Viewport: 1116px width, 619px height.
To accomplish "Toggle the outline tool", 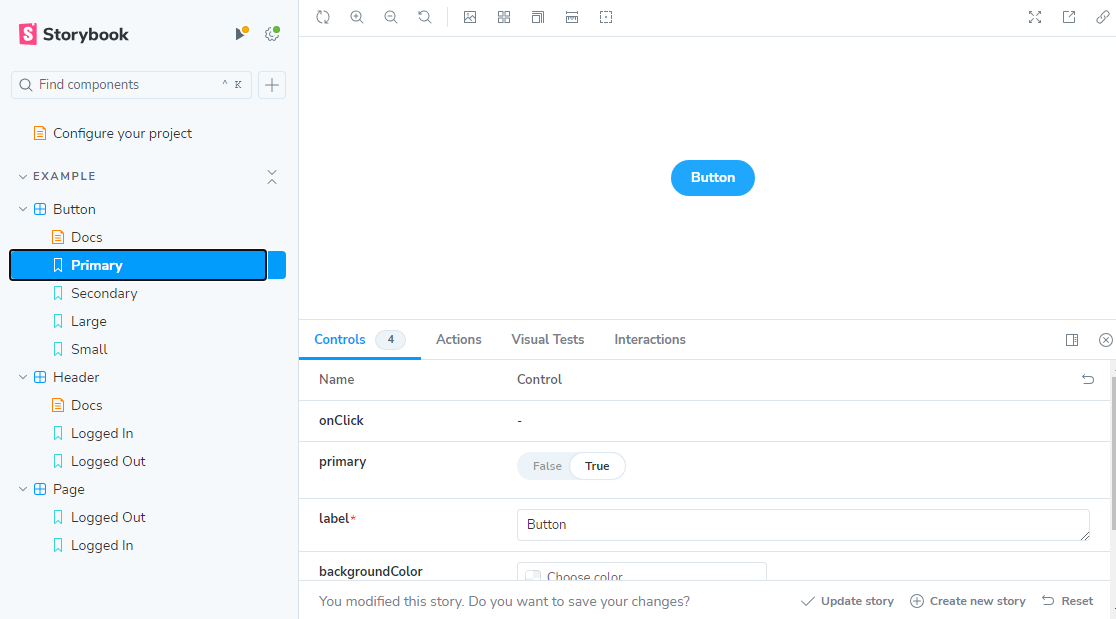I will click(x=606, y=17).
